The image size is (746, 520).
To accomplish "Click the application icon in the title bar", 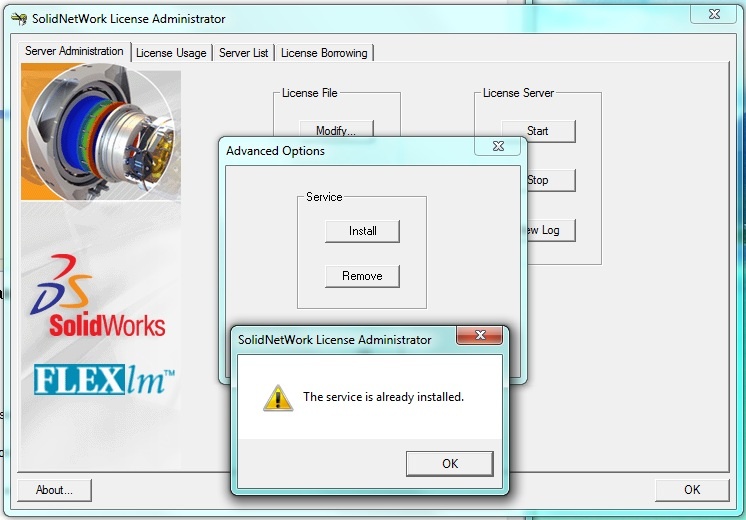I will tap(19, 19).
